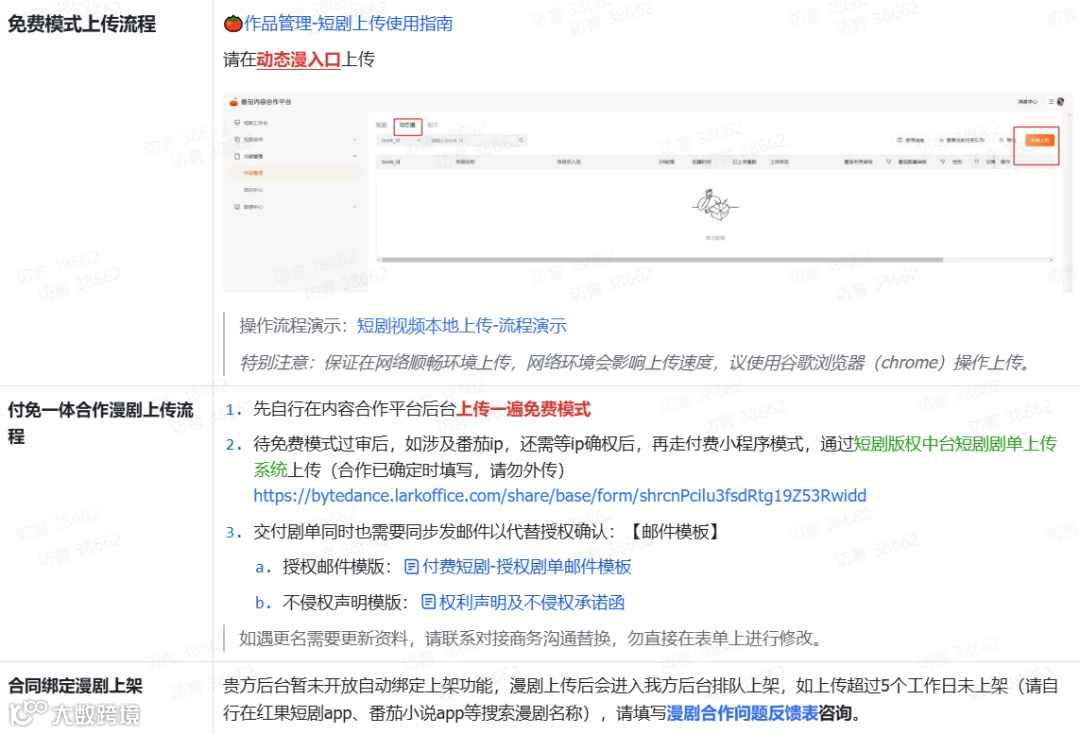Toggle the 性别 column filter funnel
The image size is (1080, 734).
[977, 159]
